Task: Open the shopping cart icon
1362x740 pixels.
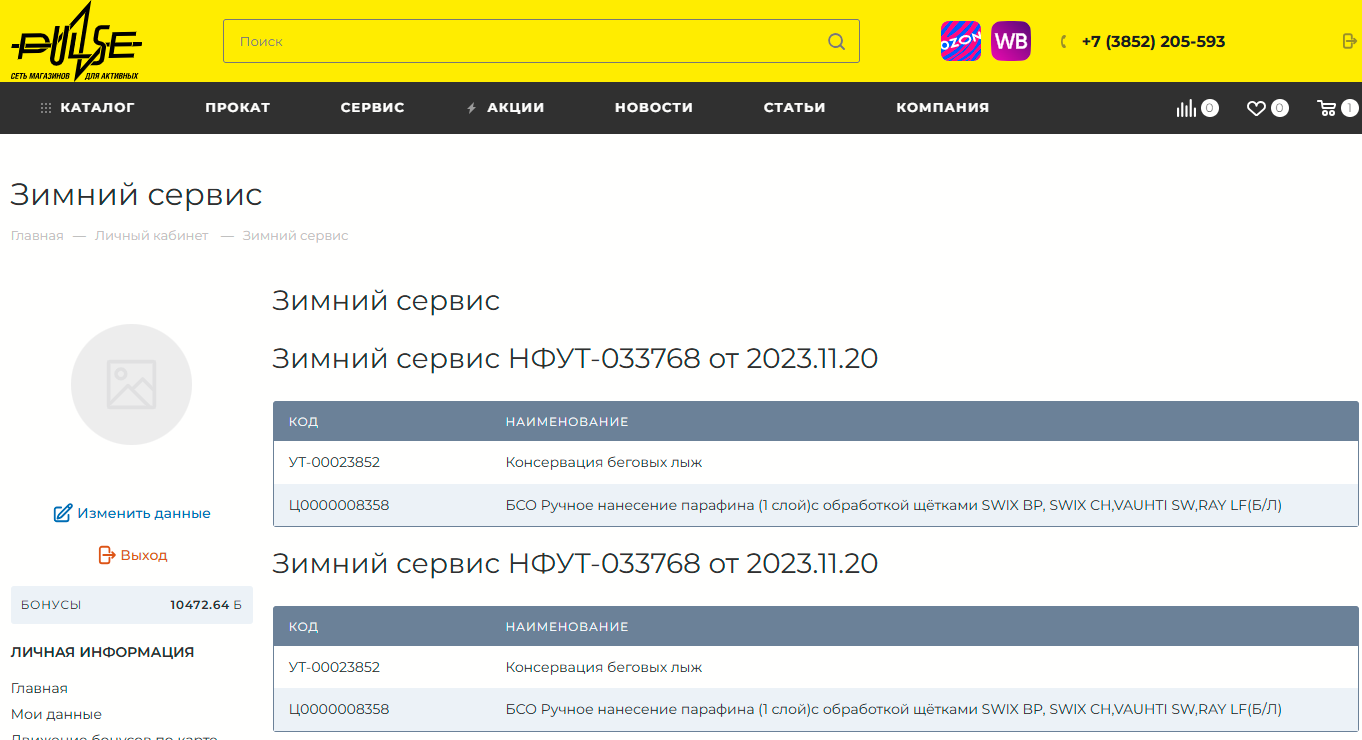Action: point(1327,108)
